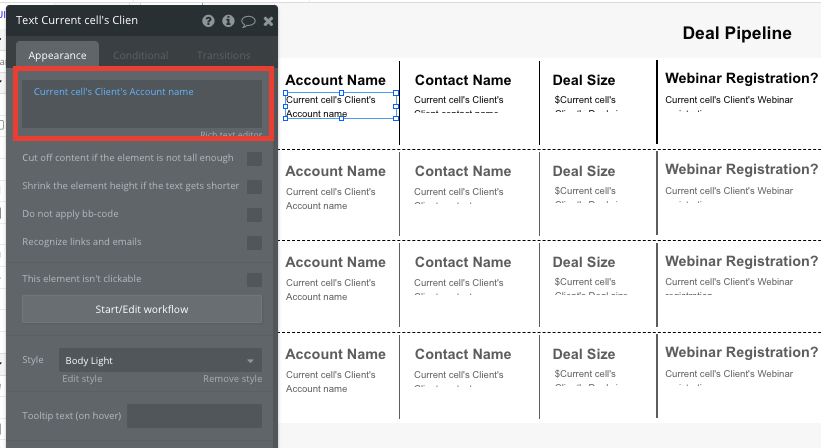Click the Tooltip text input field
This screenshot has width=821, height=448.
click(194, 416)
